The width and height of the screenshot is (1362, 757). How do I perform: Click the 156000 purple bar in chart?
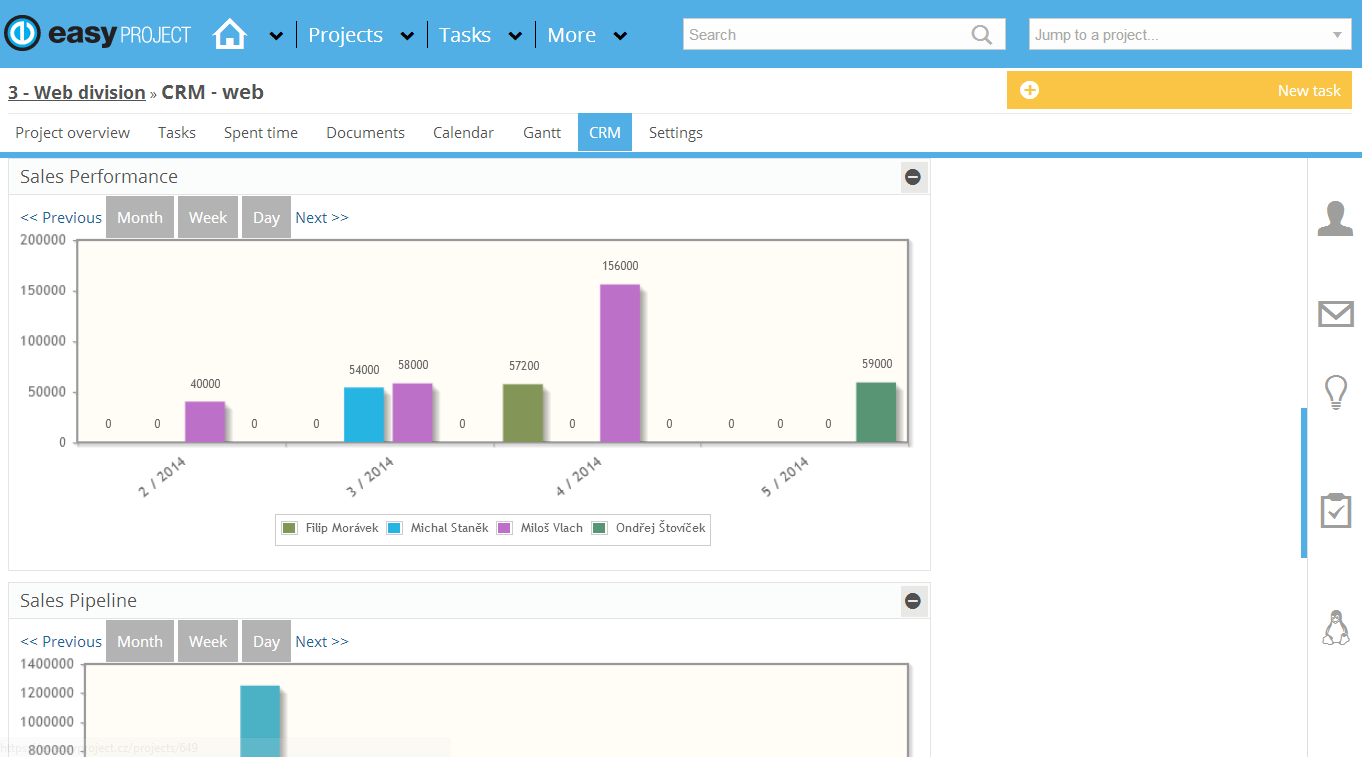point(620,363)
